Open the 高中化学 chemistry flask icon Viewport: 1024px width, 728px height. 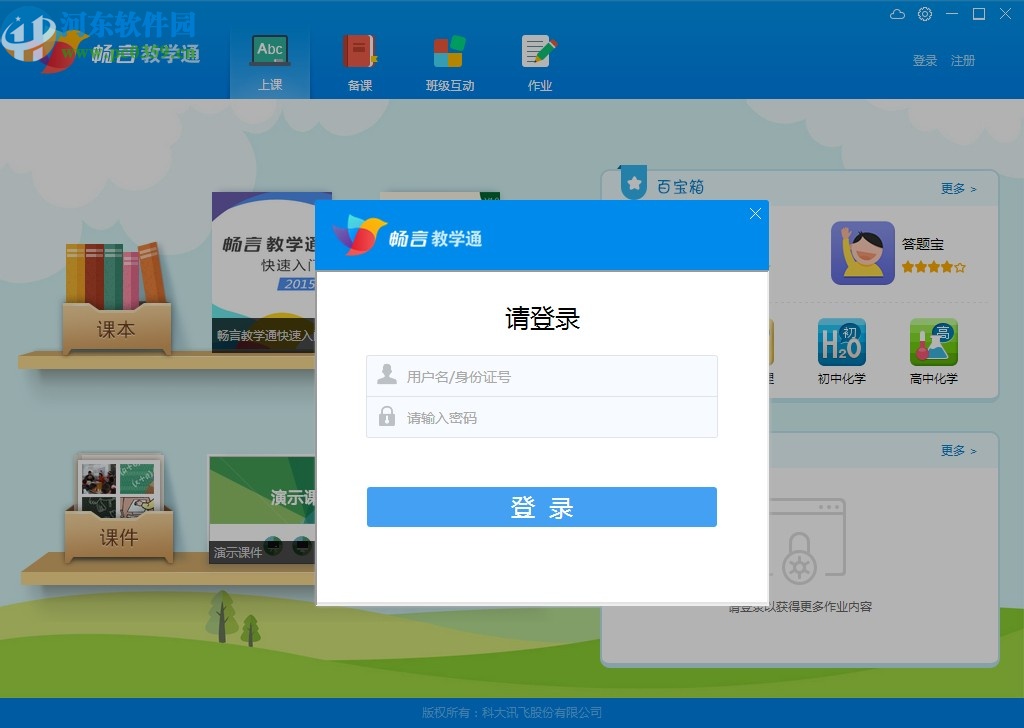(x=933, y=344)
